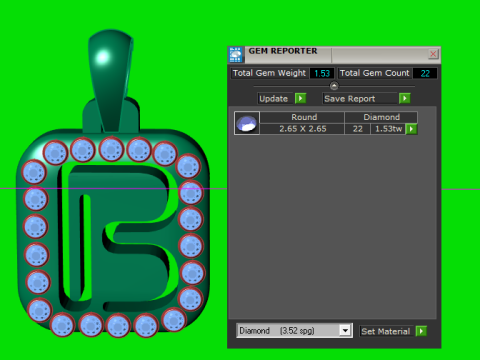Click the Round shape cell

[302, 117]
